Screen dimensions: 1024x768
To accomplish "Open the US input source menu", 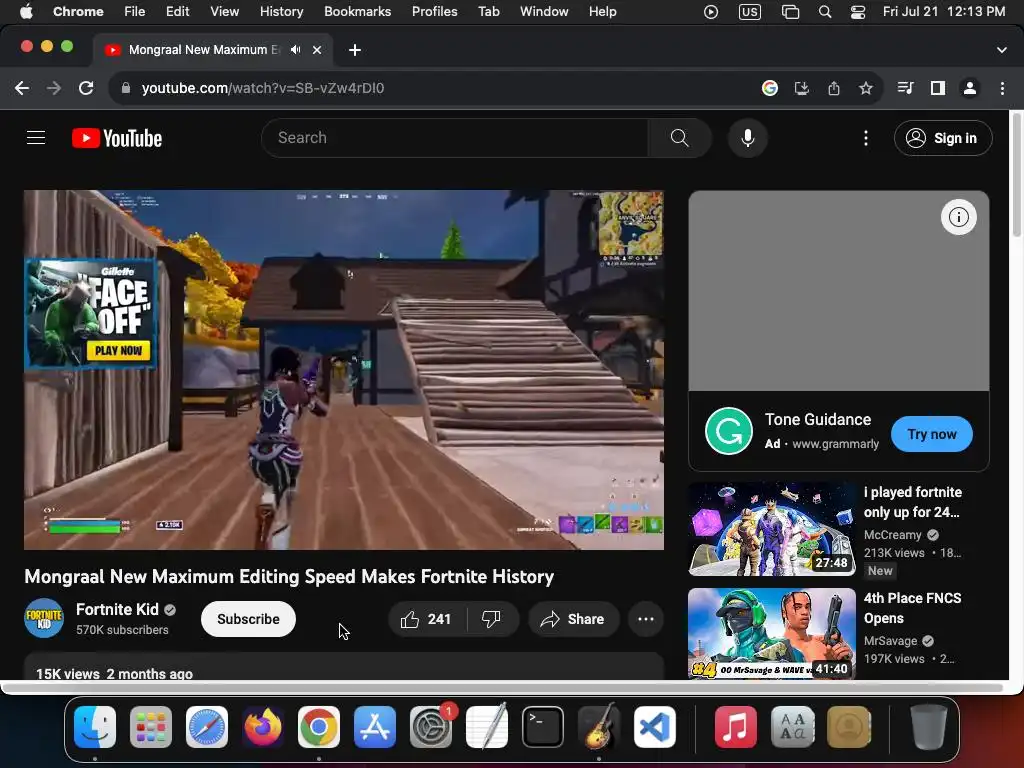I will click(750, 12).
